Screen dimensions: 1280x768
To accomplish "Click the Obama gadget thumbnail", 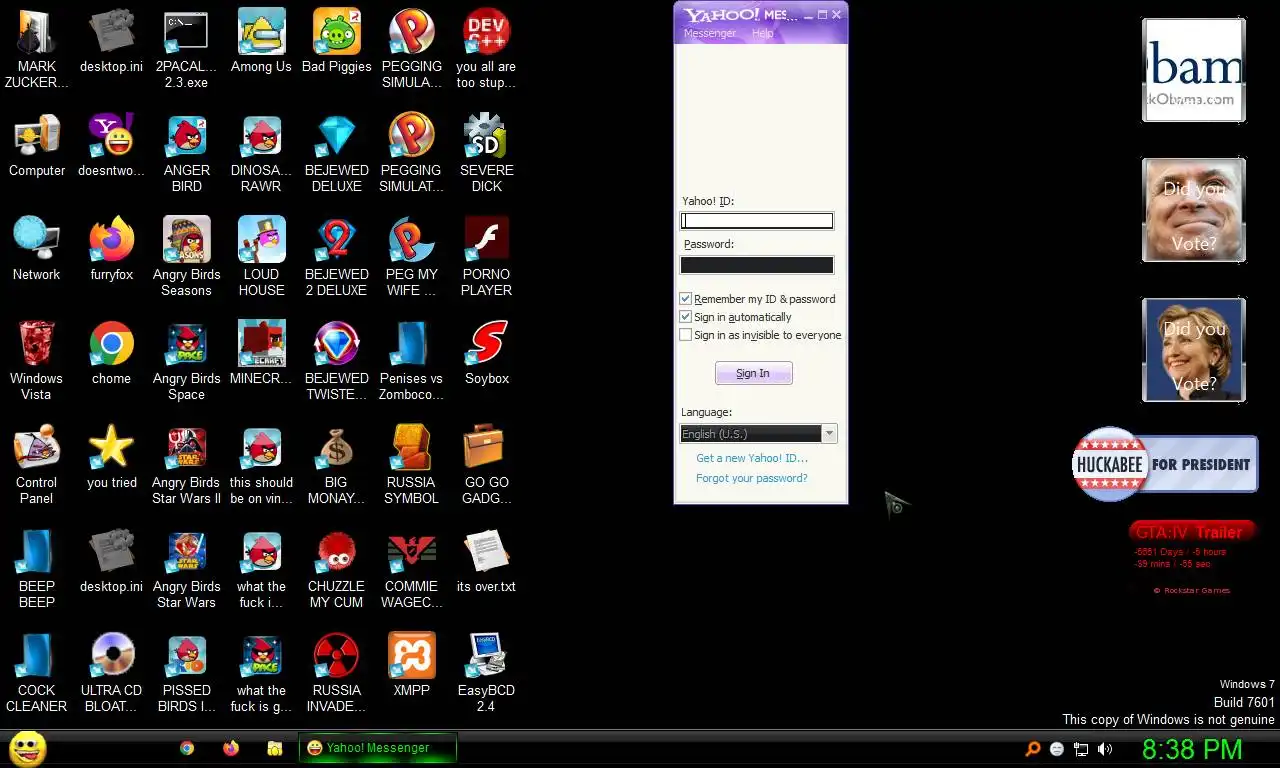I will point(1194,70).
